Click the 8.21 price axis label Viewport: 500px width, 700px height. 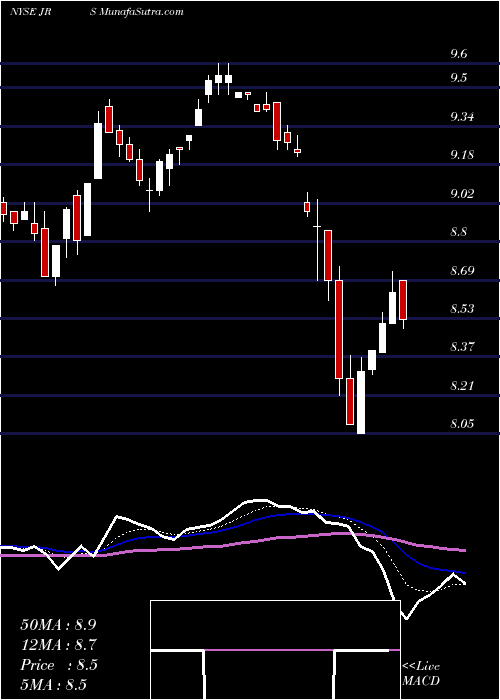[462, 386]
